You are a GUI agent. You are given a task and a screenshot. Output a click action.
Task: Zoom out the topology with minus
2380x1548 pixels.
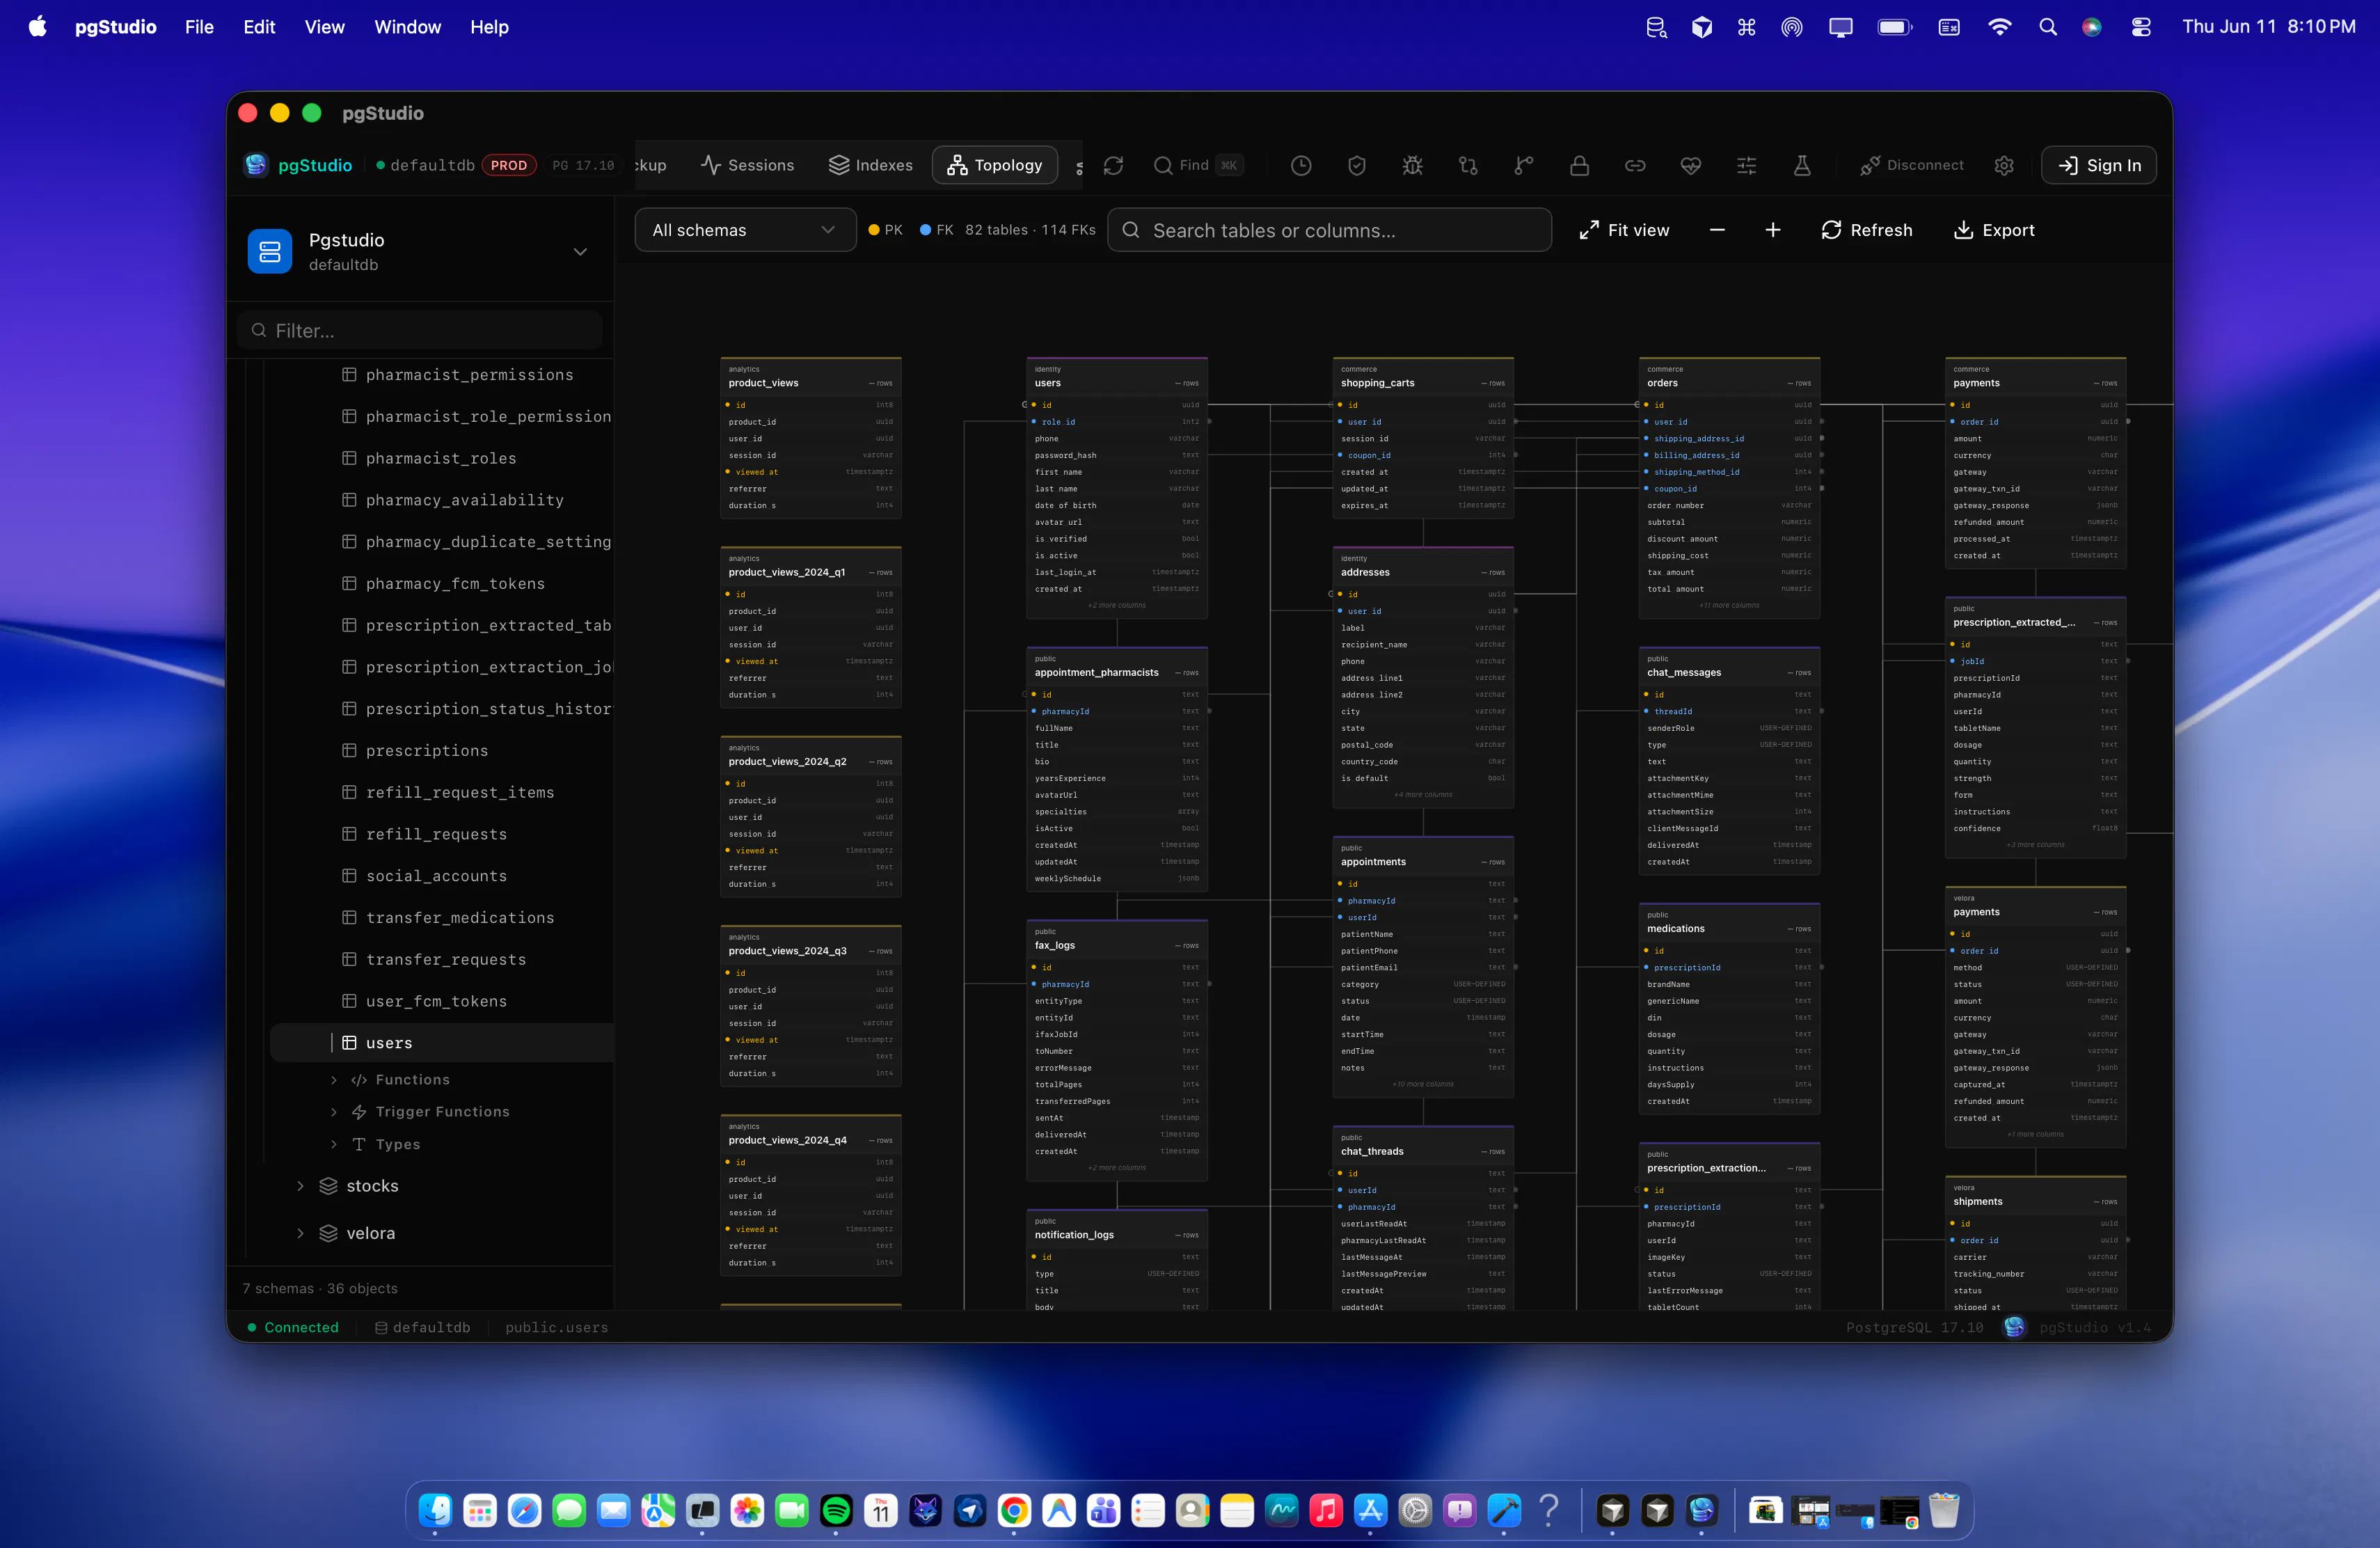(x=1717, y=230)
